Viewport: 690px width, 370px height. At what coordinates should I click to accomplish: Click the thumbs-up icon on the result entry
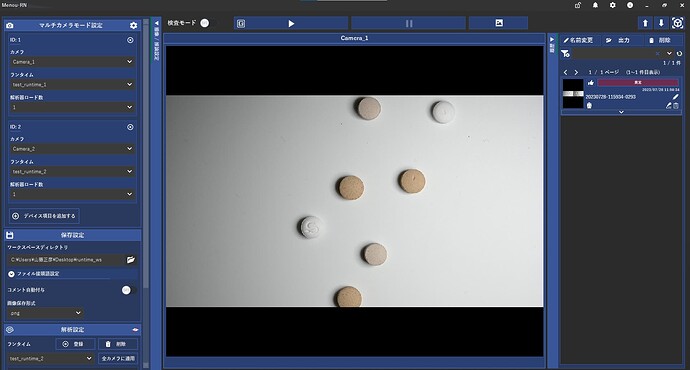pyautogui.click(x=591, y=83)
